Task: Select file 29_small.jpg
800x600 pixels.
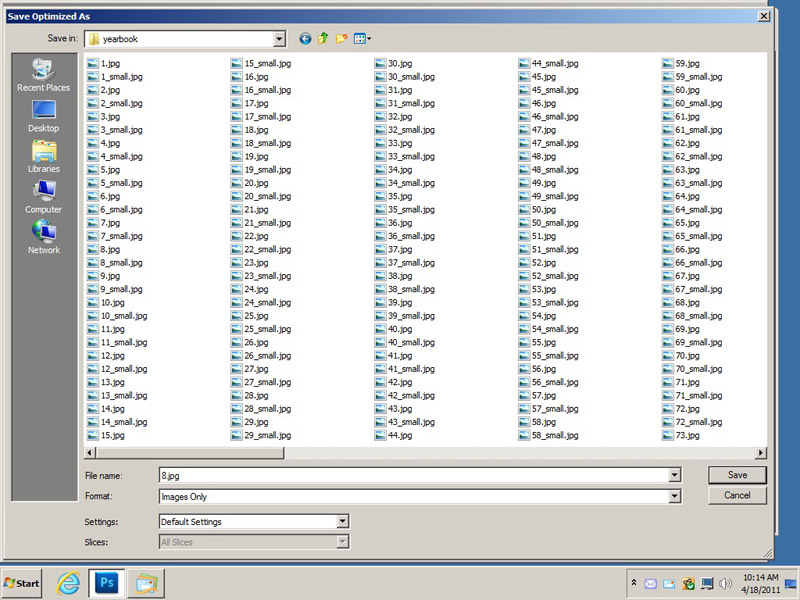Action: tap(261, 435)
